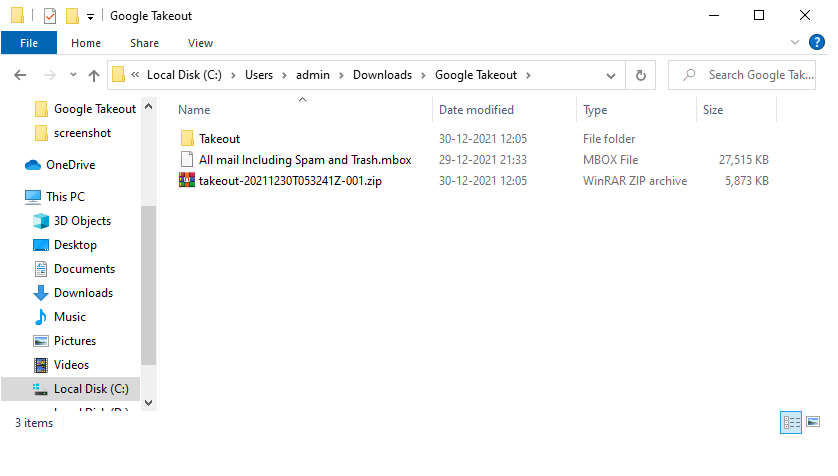Switch to Details view layout

pos(791,423)
